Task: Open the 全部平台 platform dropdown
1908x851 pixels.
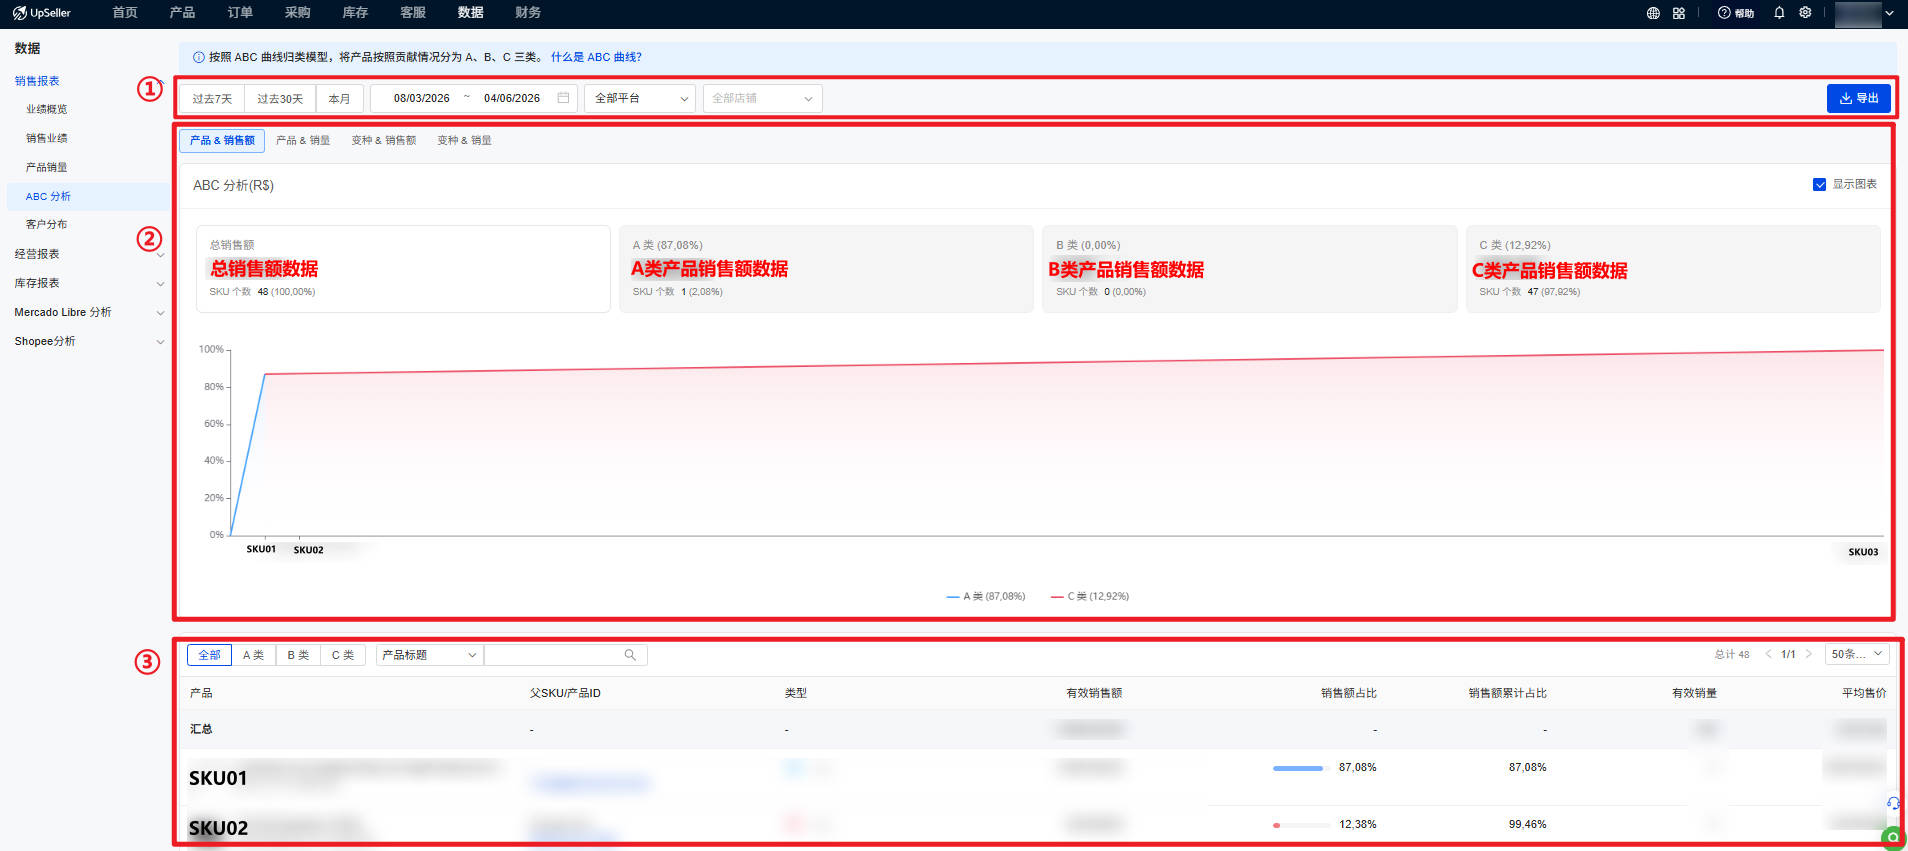Action: pyautogui.click(x=640, y=98)
